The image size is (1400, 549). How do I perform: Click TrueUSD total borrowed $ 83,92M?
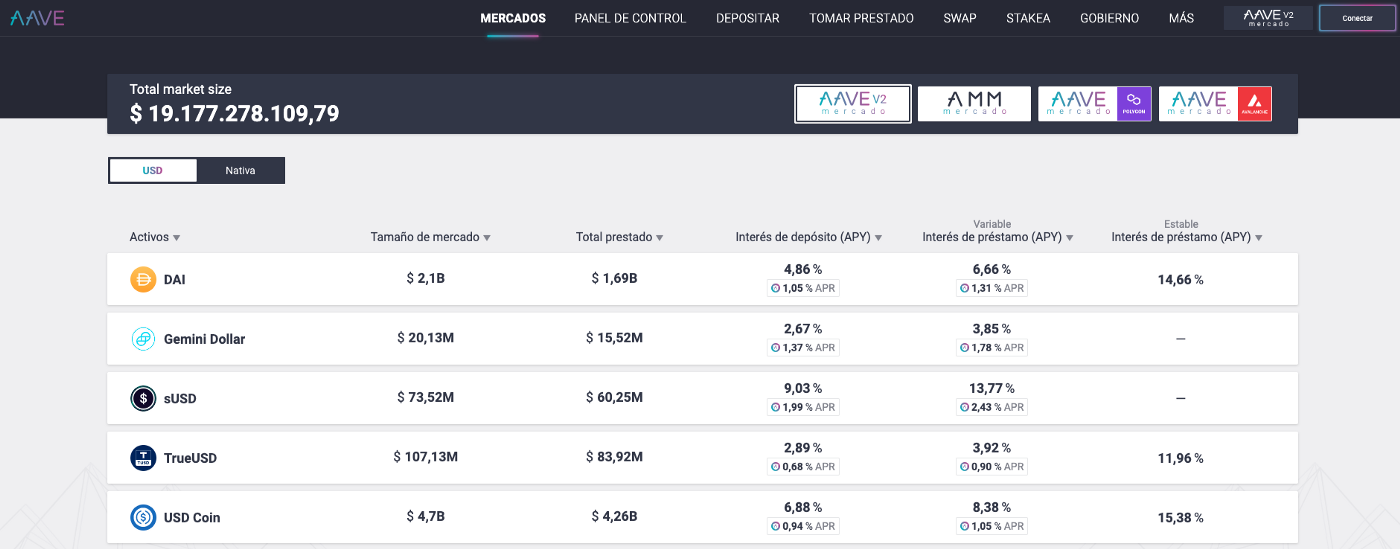[x=614, y=457]
